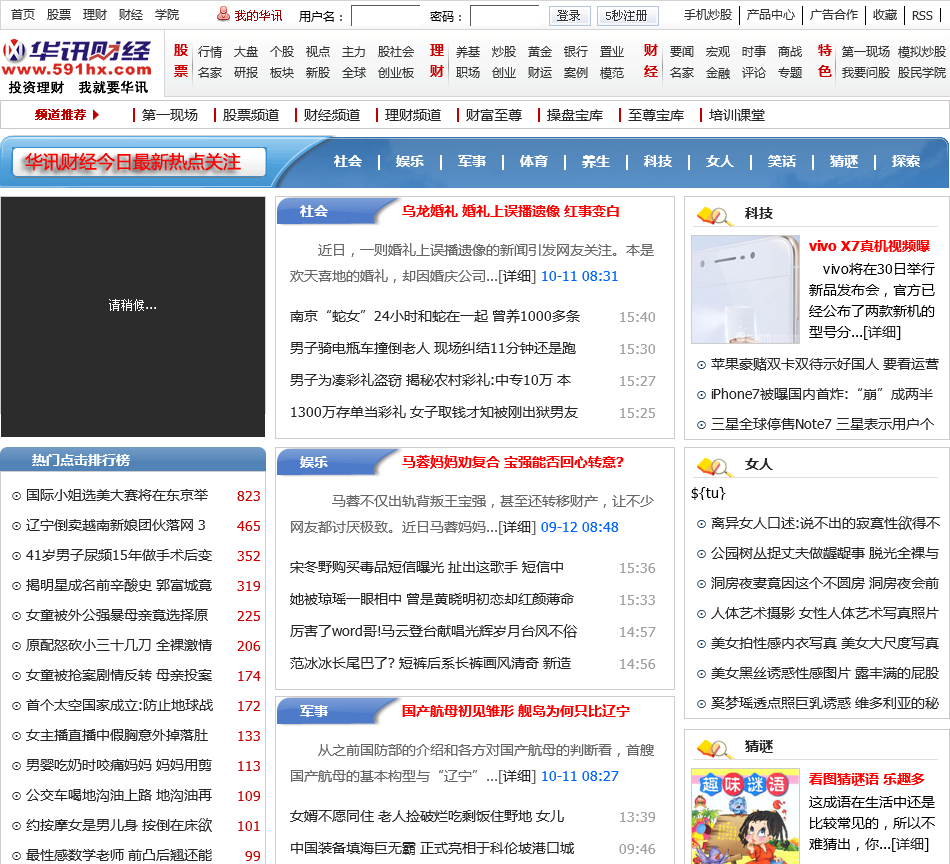This screenshot has width=950, height=864.
Task: Select the 猜谜 tab in blue bar
Action: point(844,161)
